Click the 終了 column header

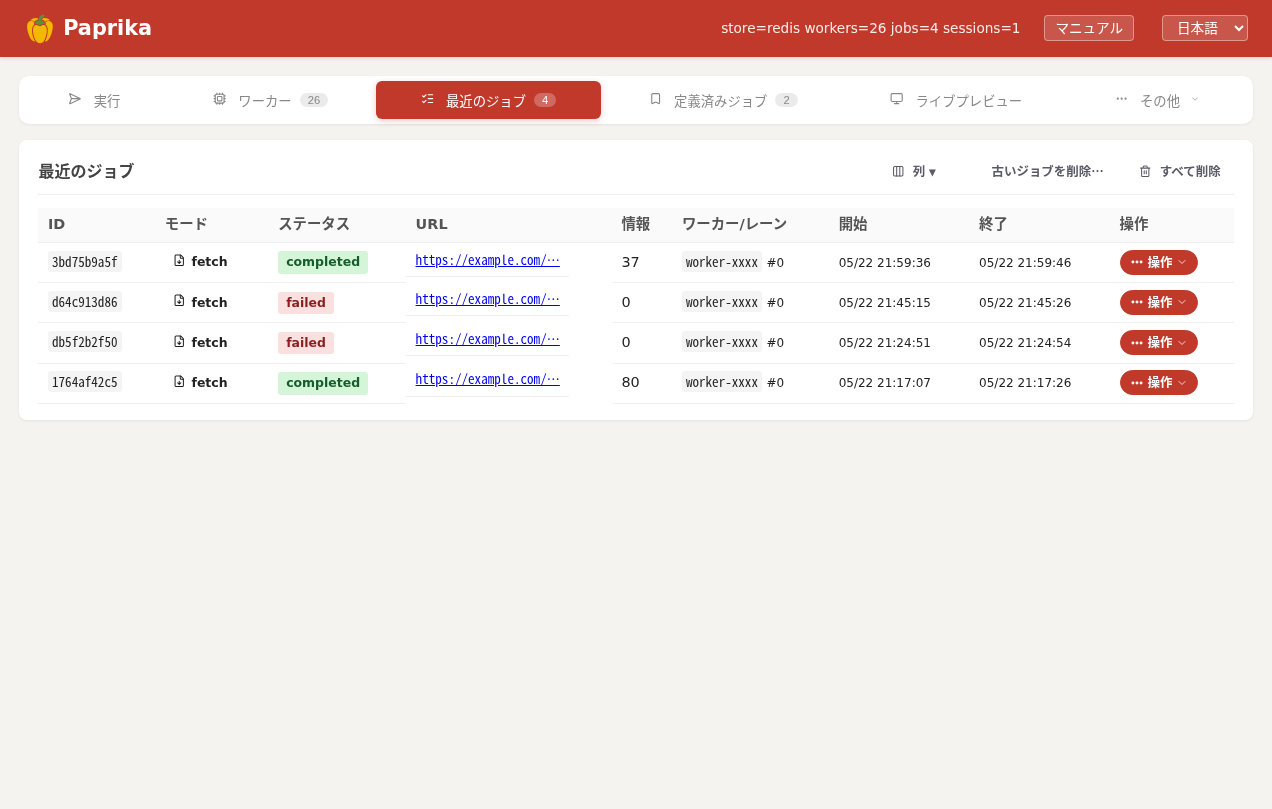pos(993,224)
